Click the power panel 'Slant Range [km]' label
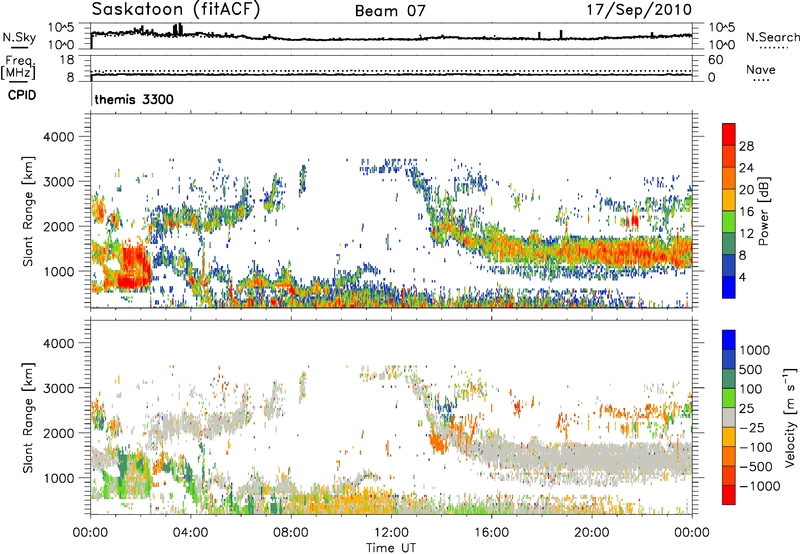 (x=28, y=211)
